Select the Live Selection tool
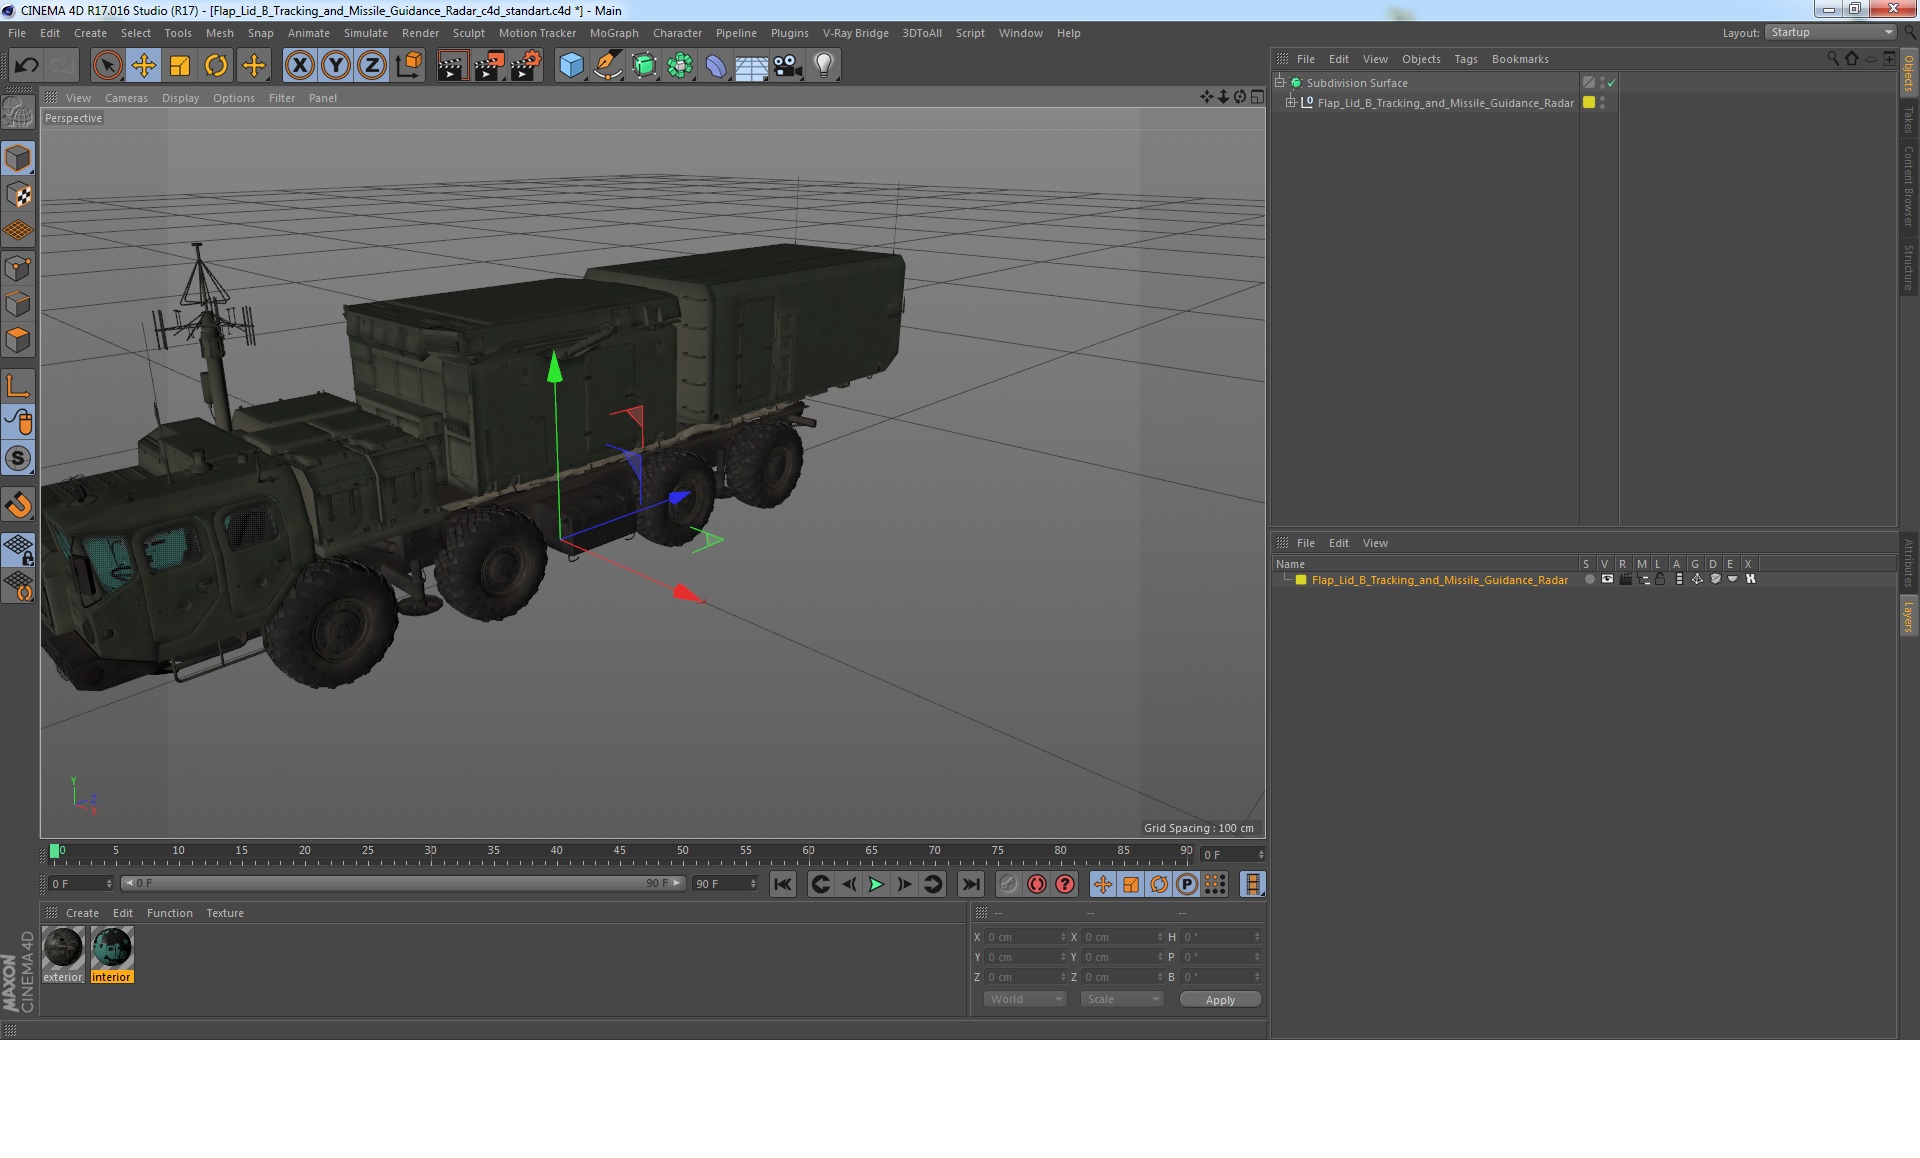This screenshot has height=1158, width=1920. 107,66
